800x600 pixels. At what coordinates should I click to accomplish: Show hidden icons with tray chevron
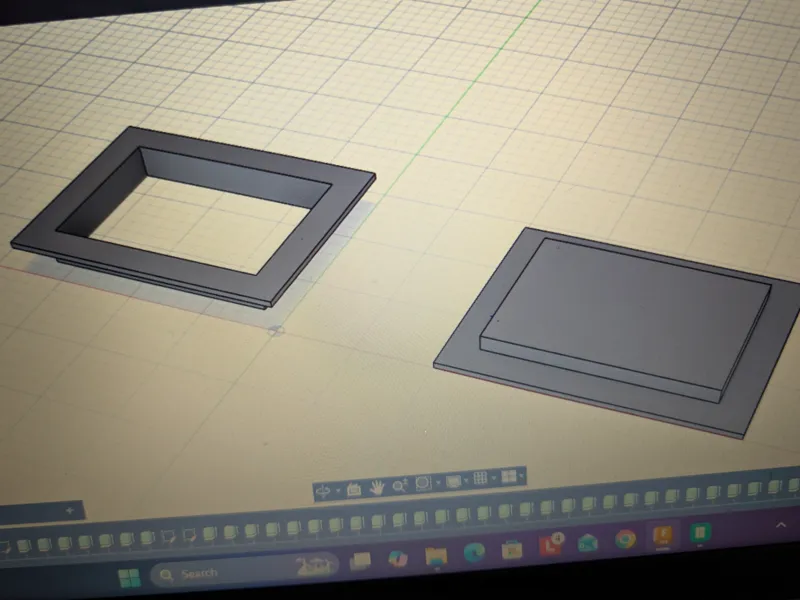point(781,524)
